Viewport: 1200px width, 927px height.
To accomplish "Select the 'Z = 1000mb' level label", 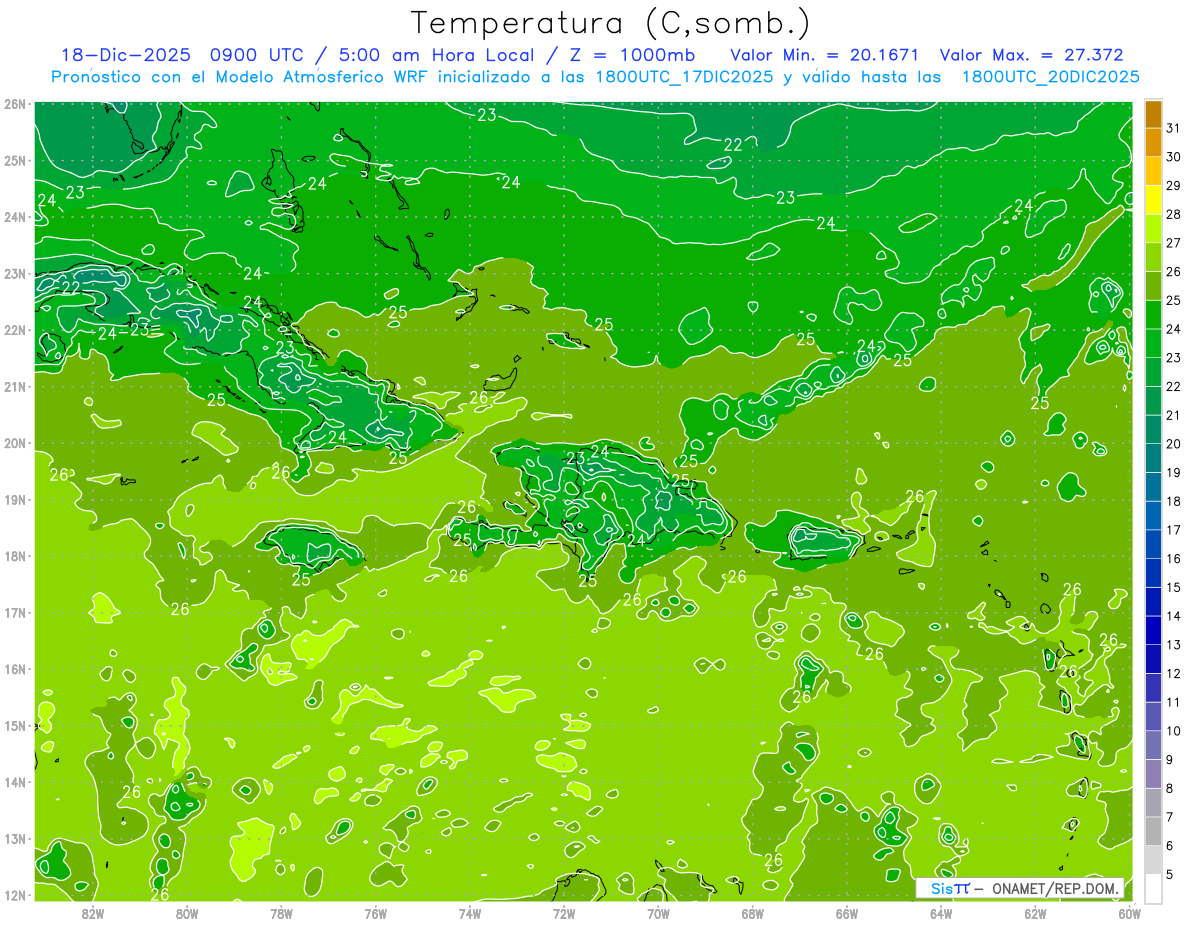I will (635, 55).
